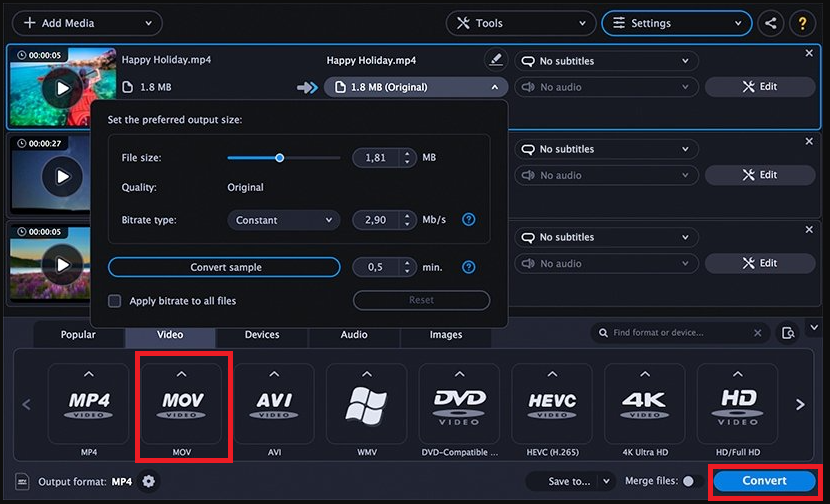The width and height of the screenshot is (830, 504).
Task: Click the Reset button
Action: pyautogui.click(x=421, y=300)
